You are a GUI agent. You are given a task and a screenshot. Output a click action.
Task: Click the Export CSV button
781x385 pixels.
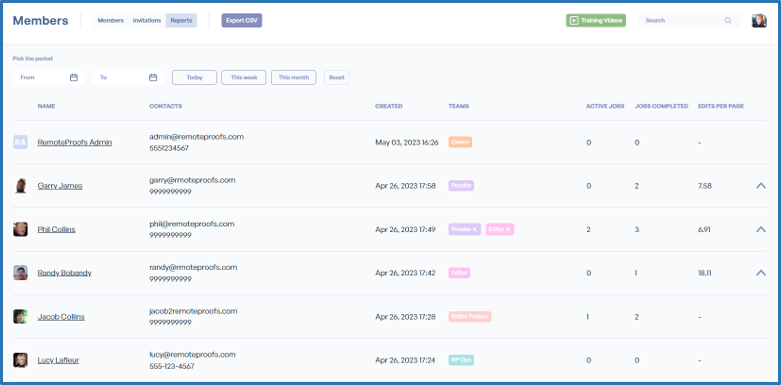point(242,20)
